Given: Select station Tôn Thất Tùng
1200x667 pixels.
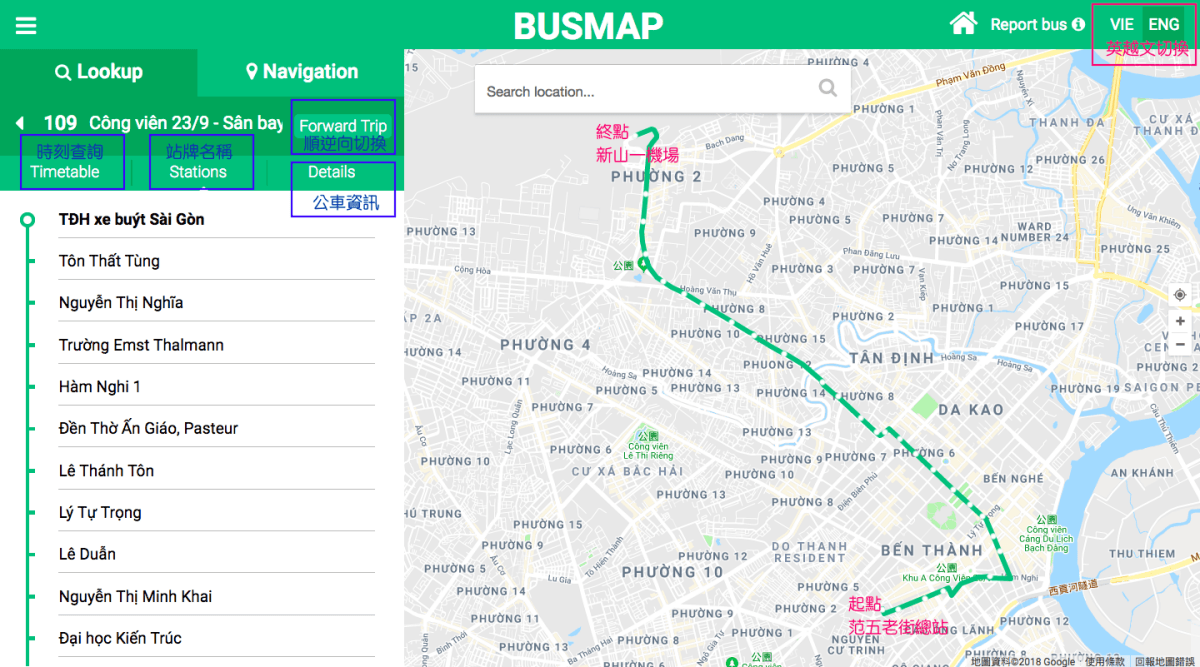Looking at the screenshot, I should (217, 261).
